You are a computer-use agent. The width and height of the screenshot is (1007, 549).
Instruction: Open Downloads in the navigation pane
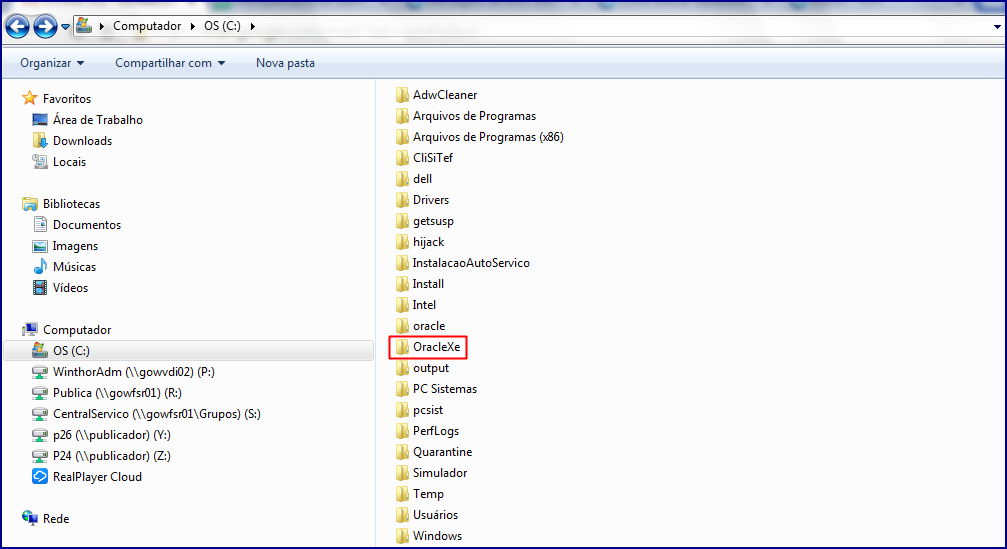[82, 141]
